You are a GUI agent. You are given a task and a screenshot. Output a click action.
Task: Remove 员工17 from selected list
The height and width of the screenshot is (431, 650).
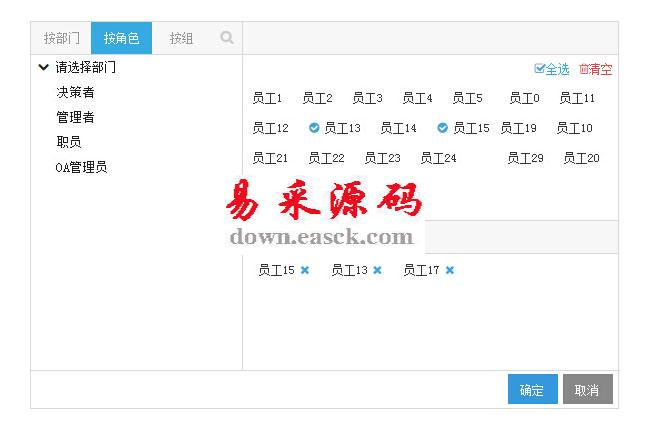pos(450,270)
